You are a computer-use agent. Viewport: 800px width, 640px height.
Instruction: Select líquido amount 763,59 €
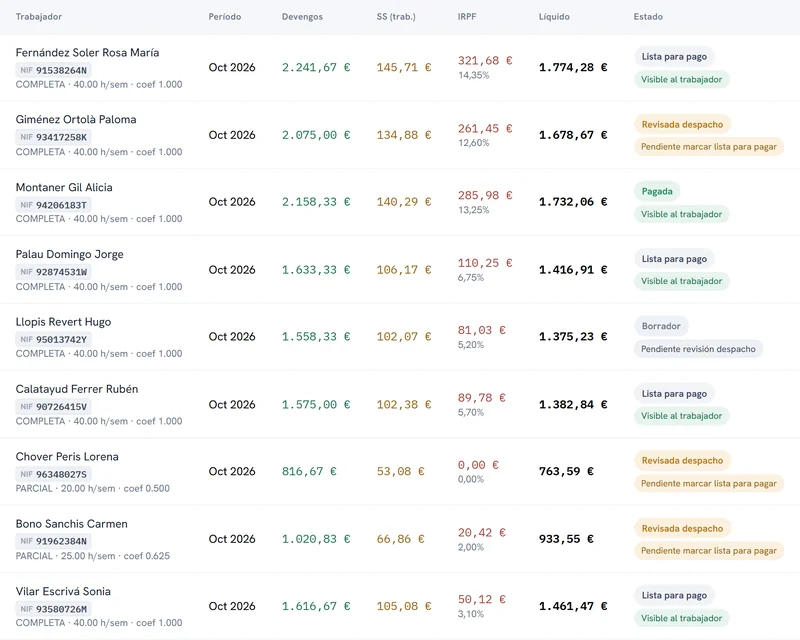coord(566,472)
